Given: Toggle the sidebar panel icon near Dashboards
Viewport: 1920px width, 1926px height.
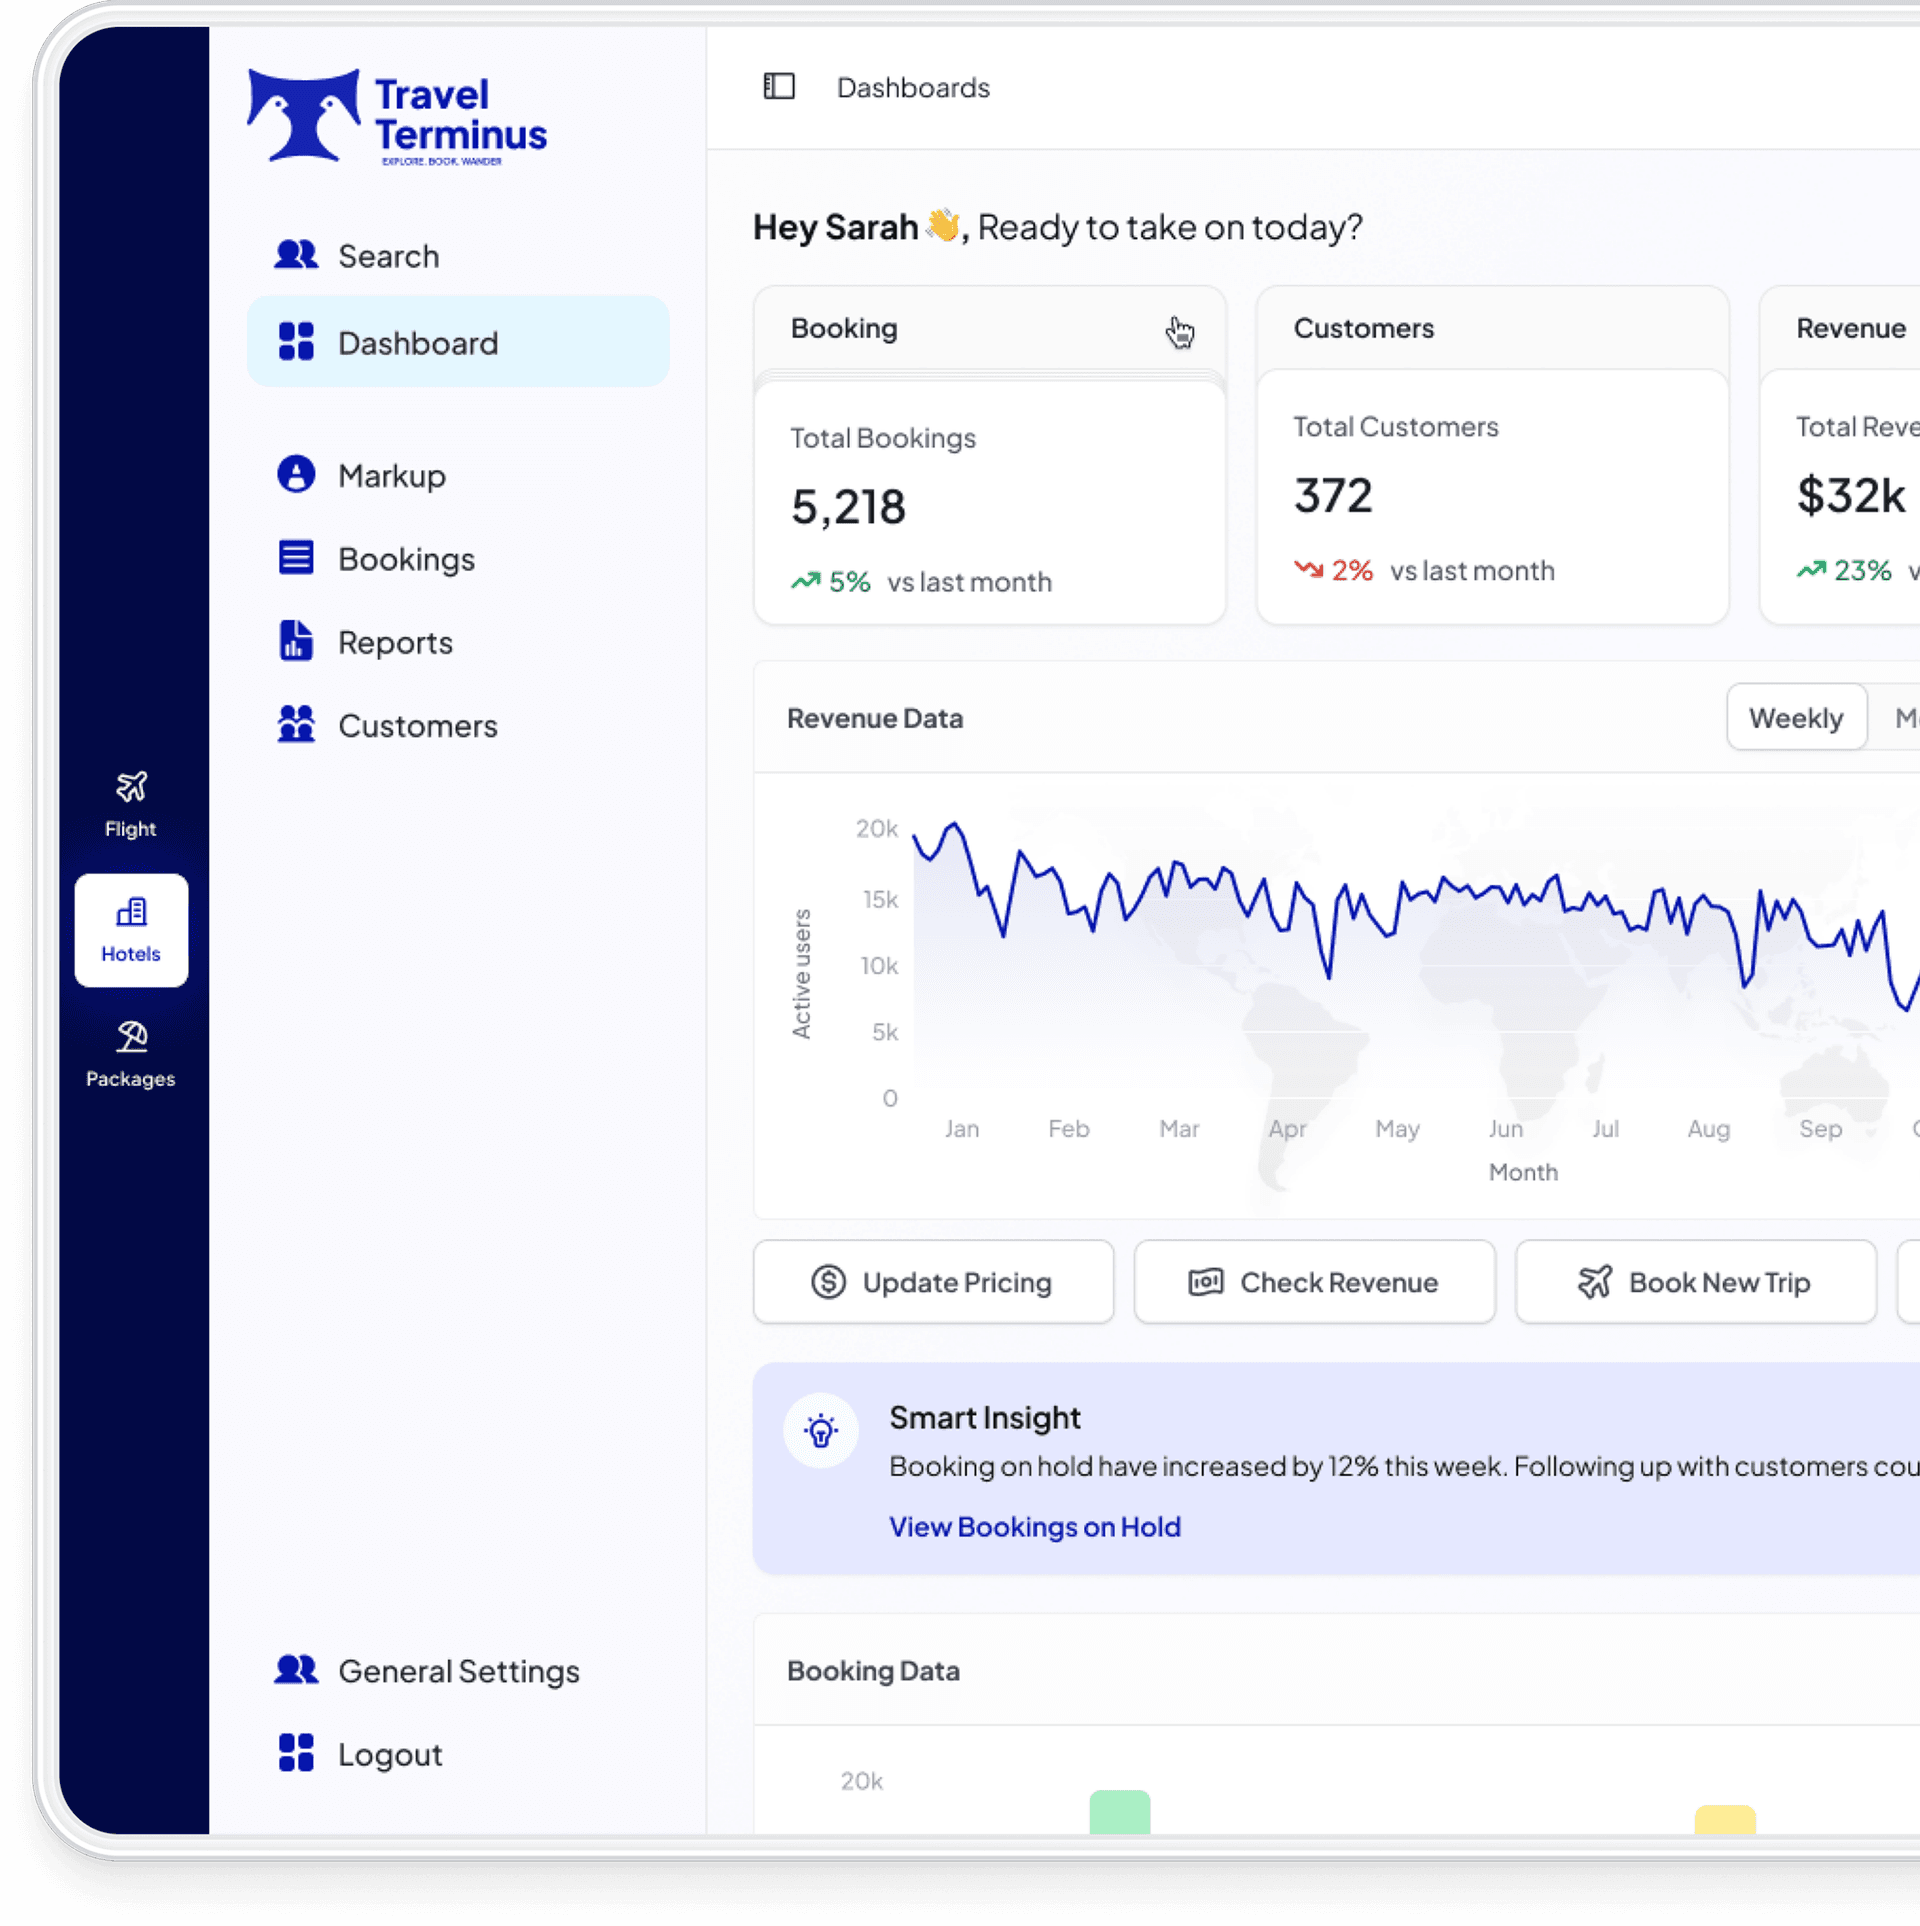Looking at the screenshot, I should (x=778, y=87).
